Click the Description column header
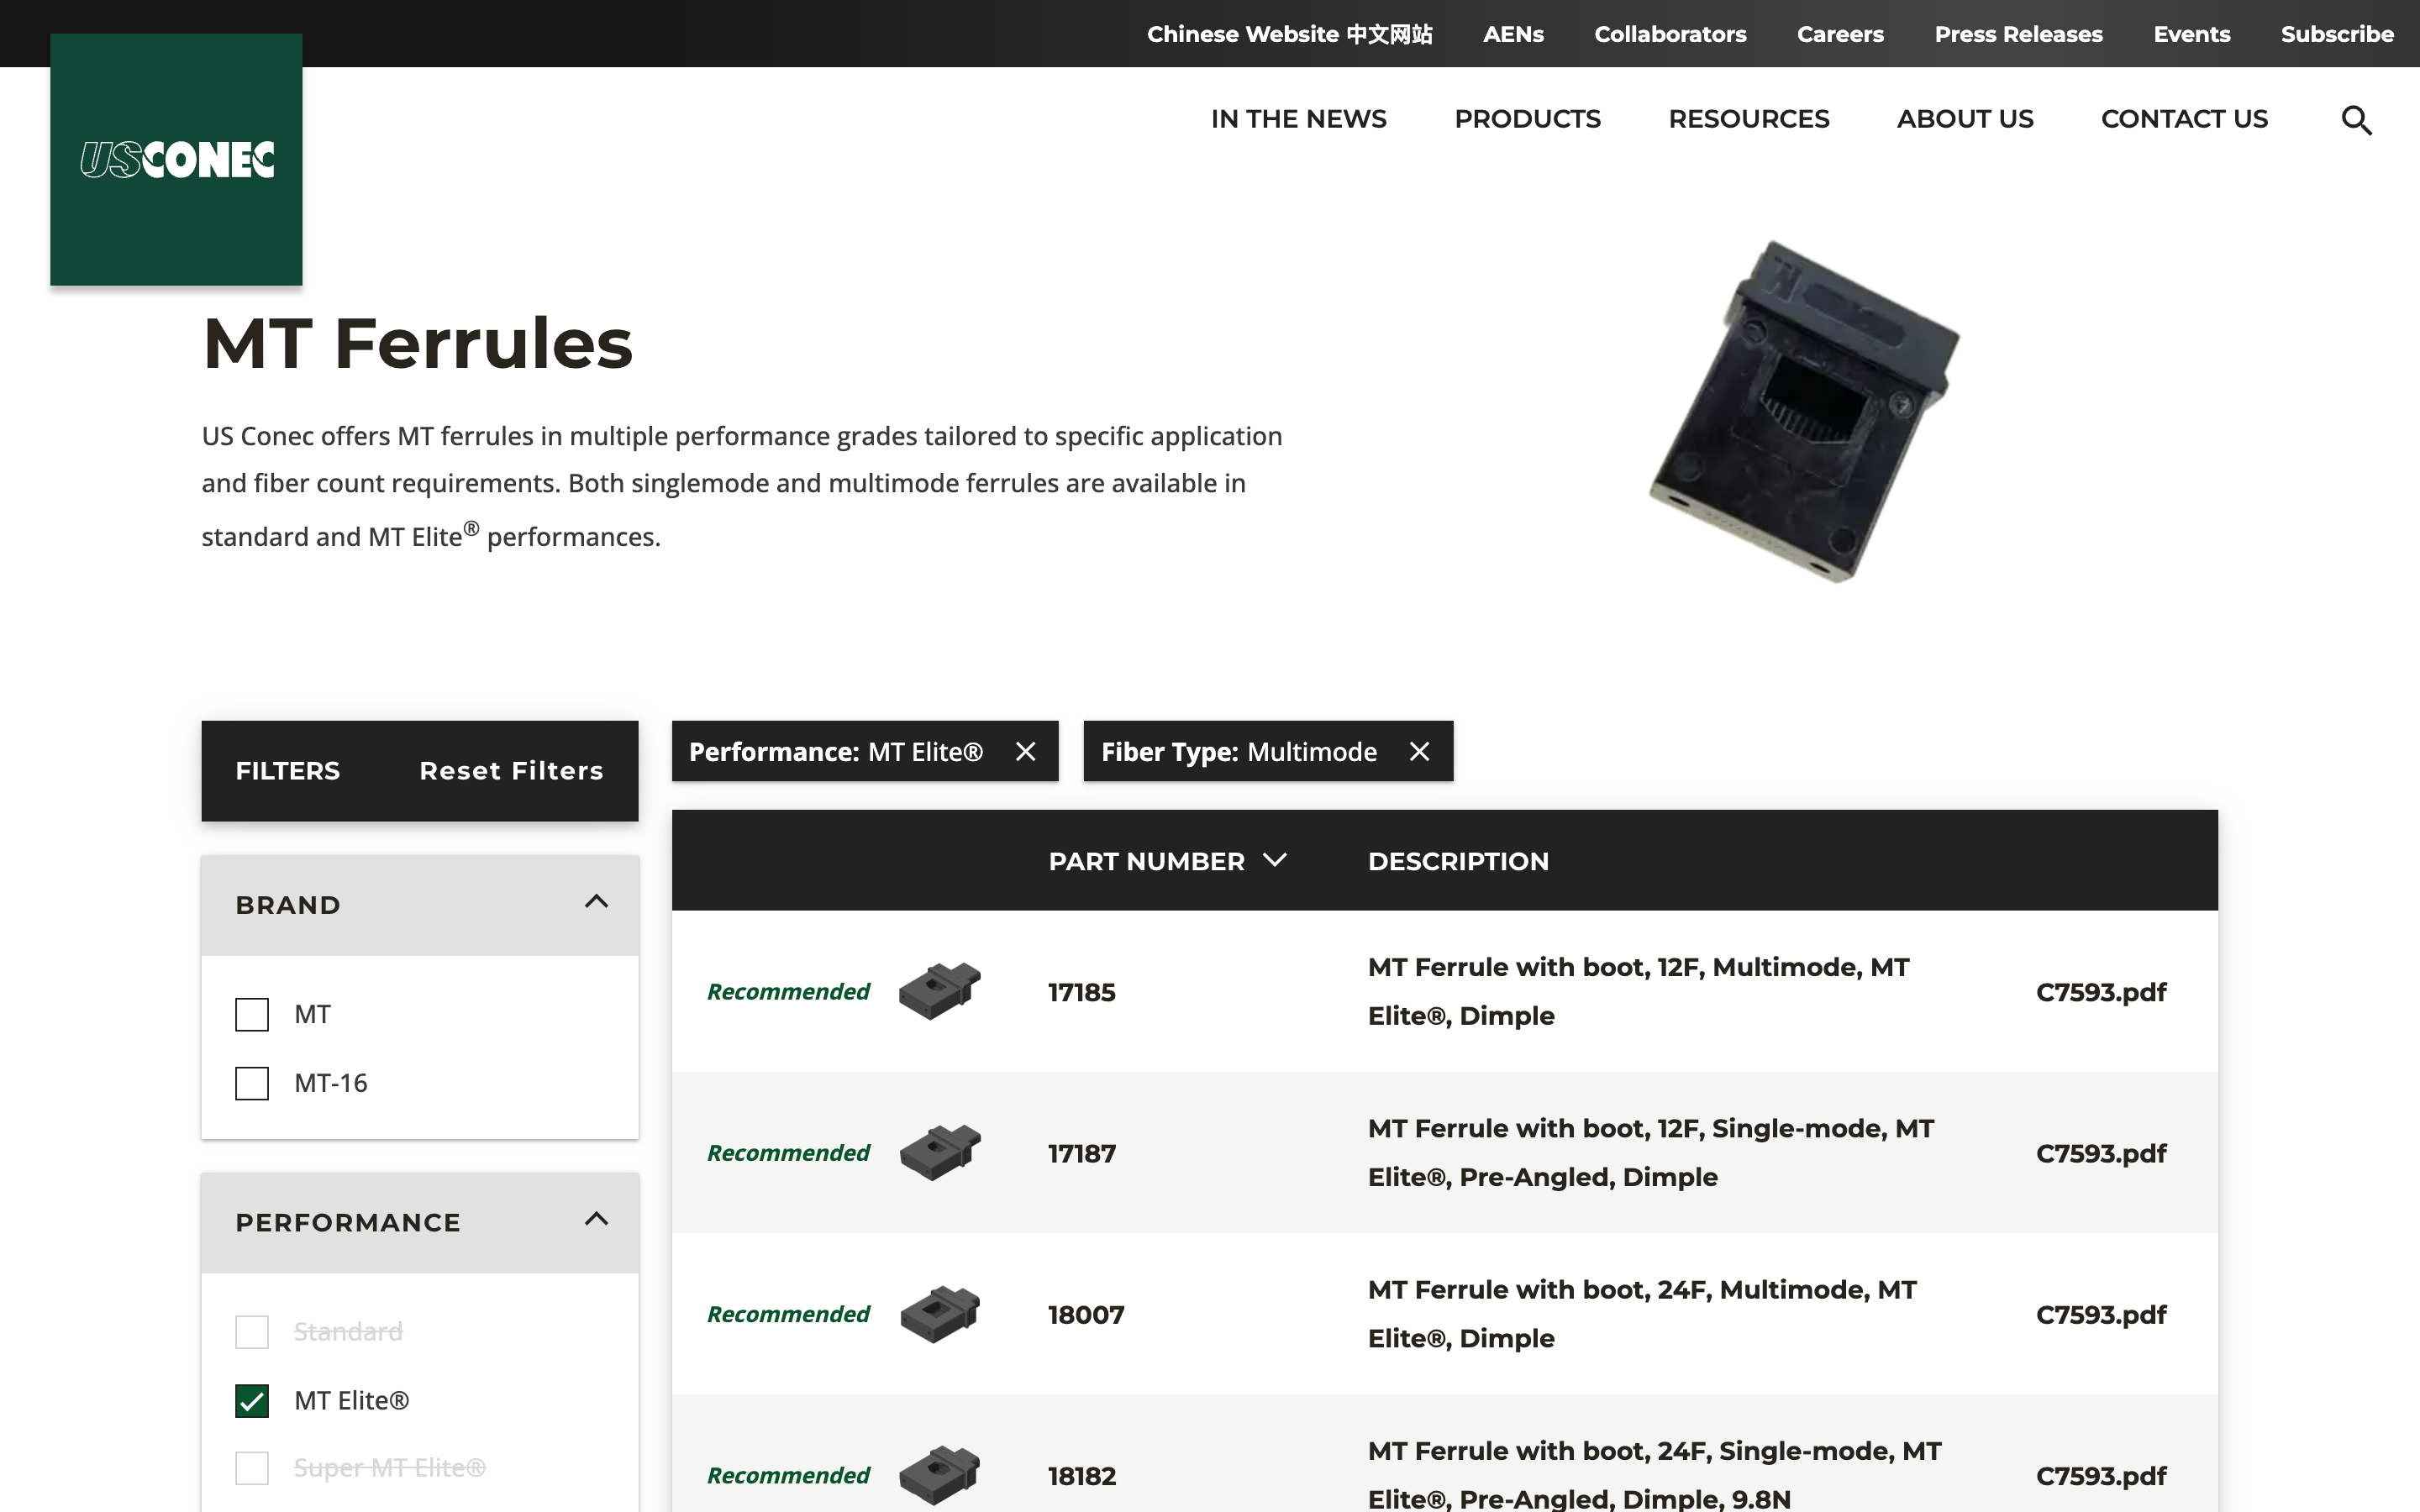 pos(1458,861)
